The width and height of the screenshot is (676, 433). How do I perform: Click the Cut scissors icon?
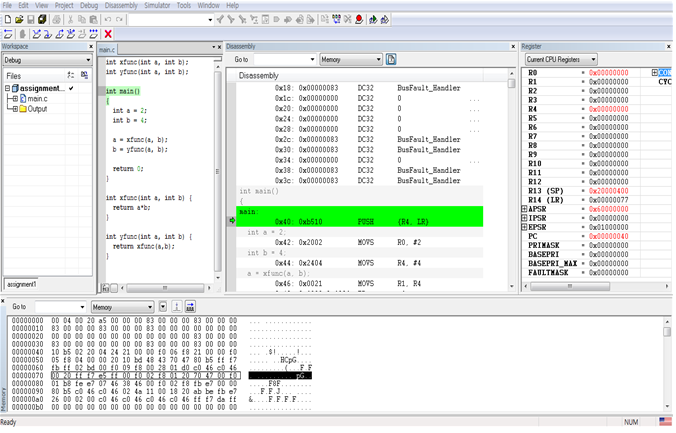pyautogui.click(x=70, y=20)
